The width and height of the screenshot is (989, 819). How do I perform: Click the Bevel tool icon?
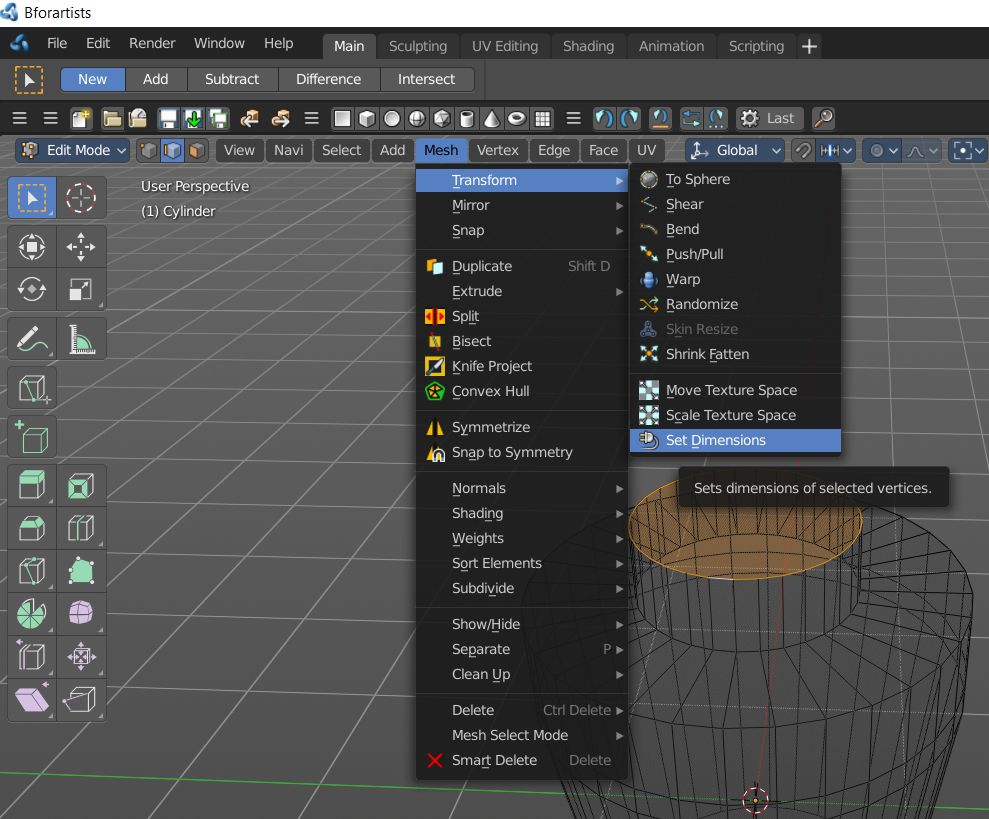click(x=32, y=528)
